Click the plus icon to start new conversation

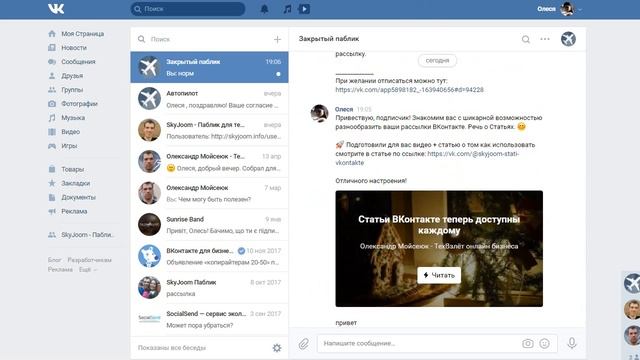click(x=278, y=39)
